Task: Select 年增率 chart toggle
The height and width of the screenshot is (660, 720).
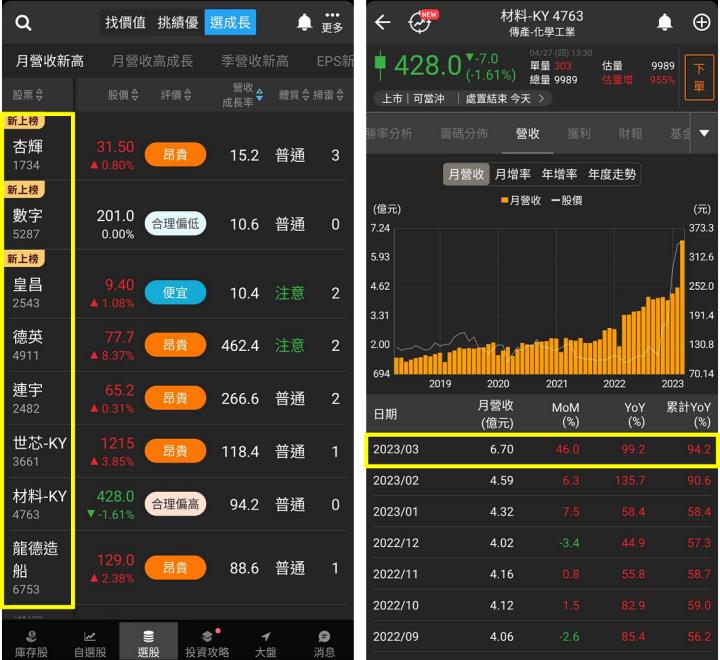Action: pyautogui.click(x=559, y=174)
